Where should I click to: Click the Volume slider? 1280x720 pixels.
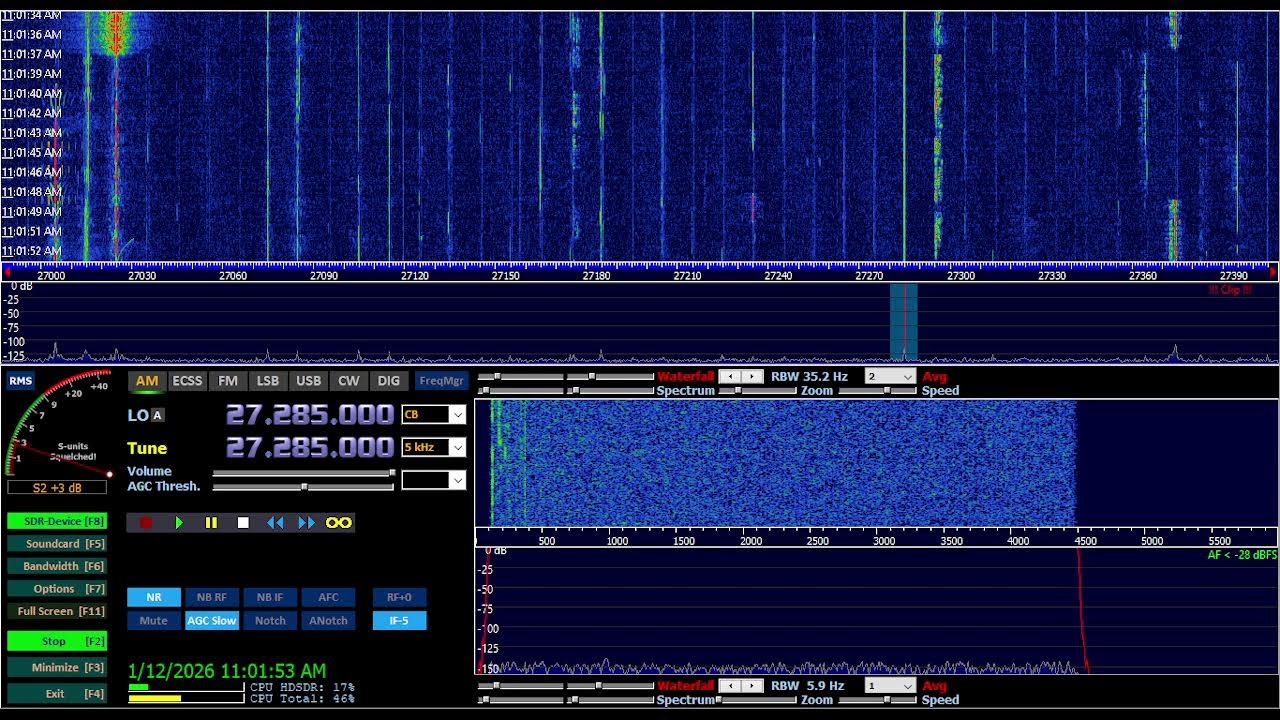[304, 473]
